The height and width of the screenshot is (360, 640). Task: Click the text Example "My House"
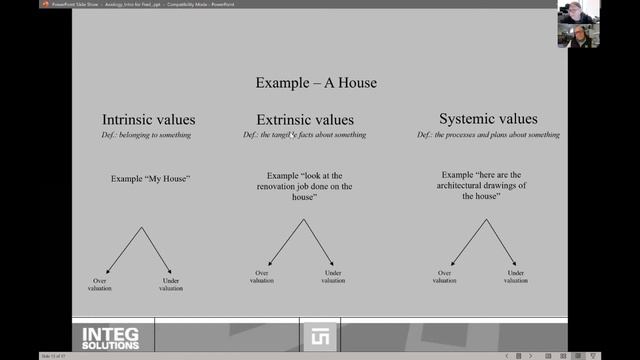[151, 179]
